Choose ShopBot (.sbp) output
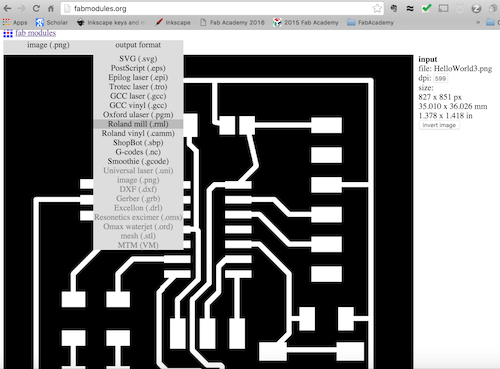Screen dimensions: 500x369 click(138, 143)
